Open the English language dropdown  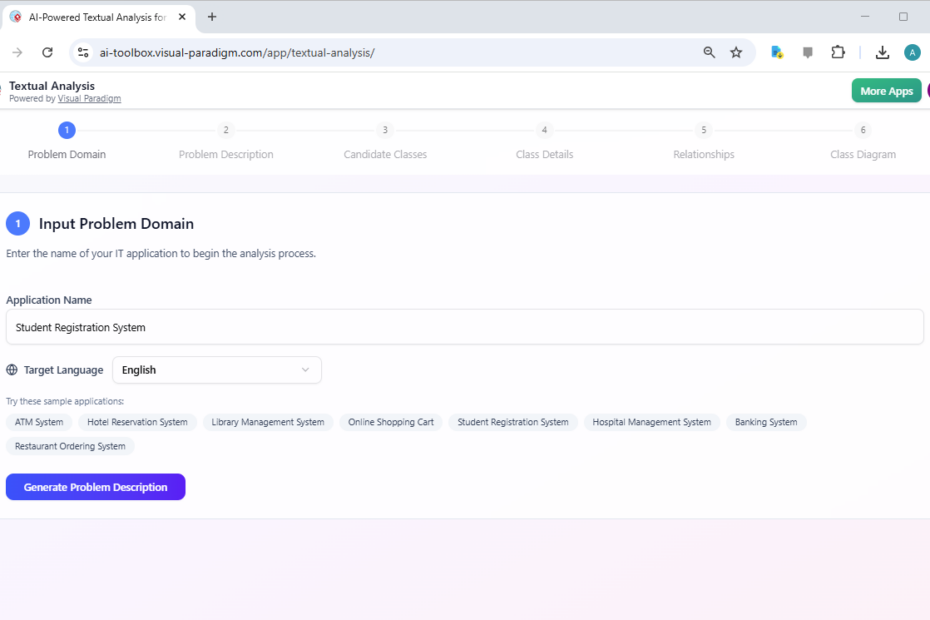click(x=216, y=369)
